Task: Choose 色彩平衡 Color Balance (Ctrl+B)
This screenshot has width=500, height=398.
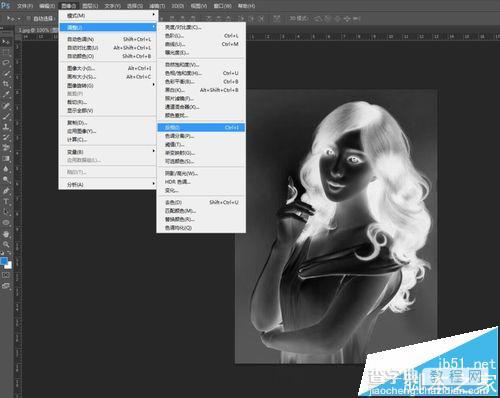Action: [x=201, y=81]
